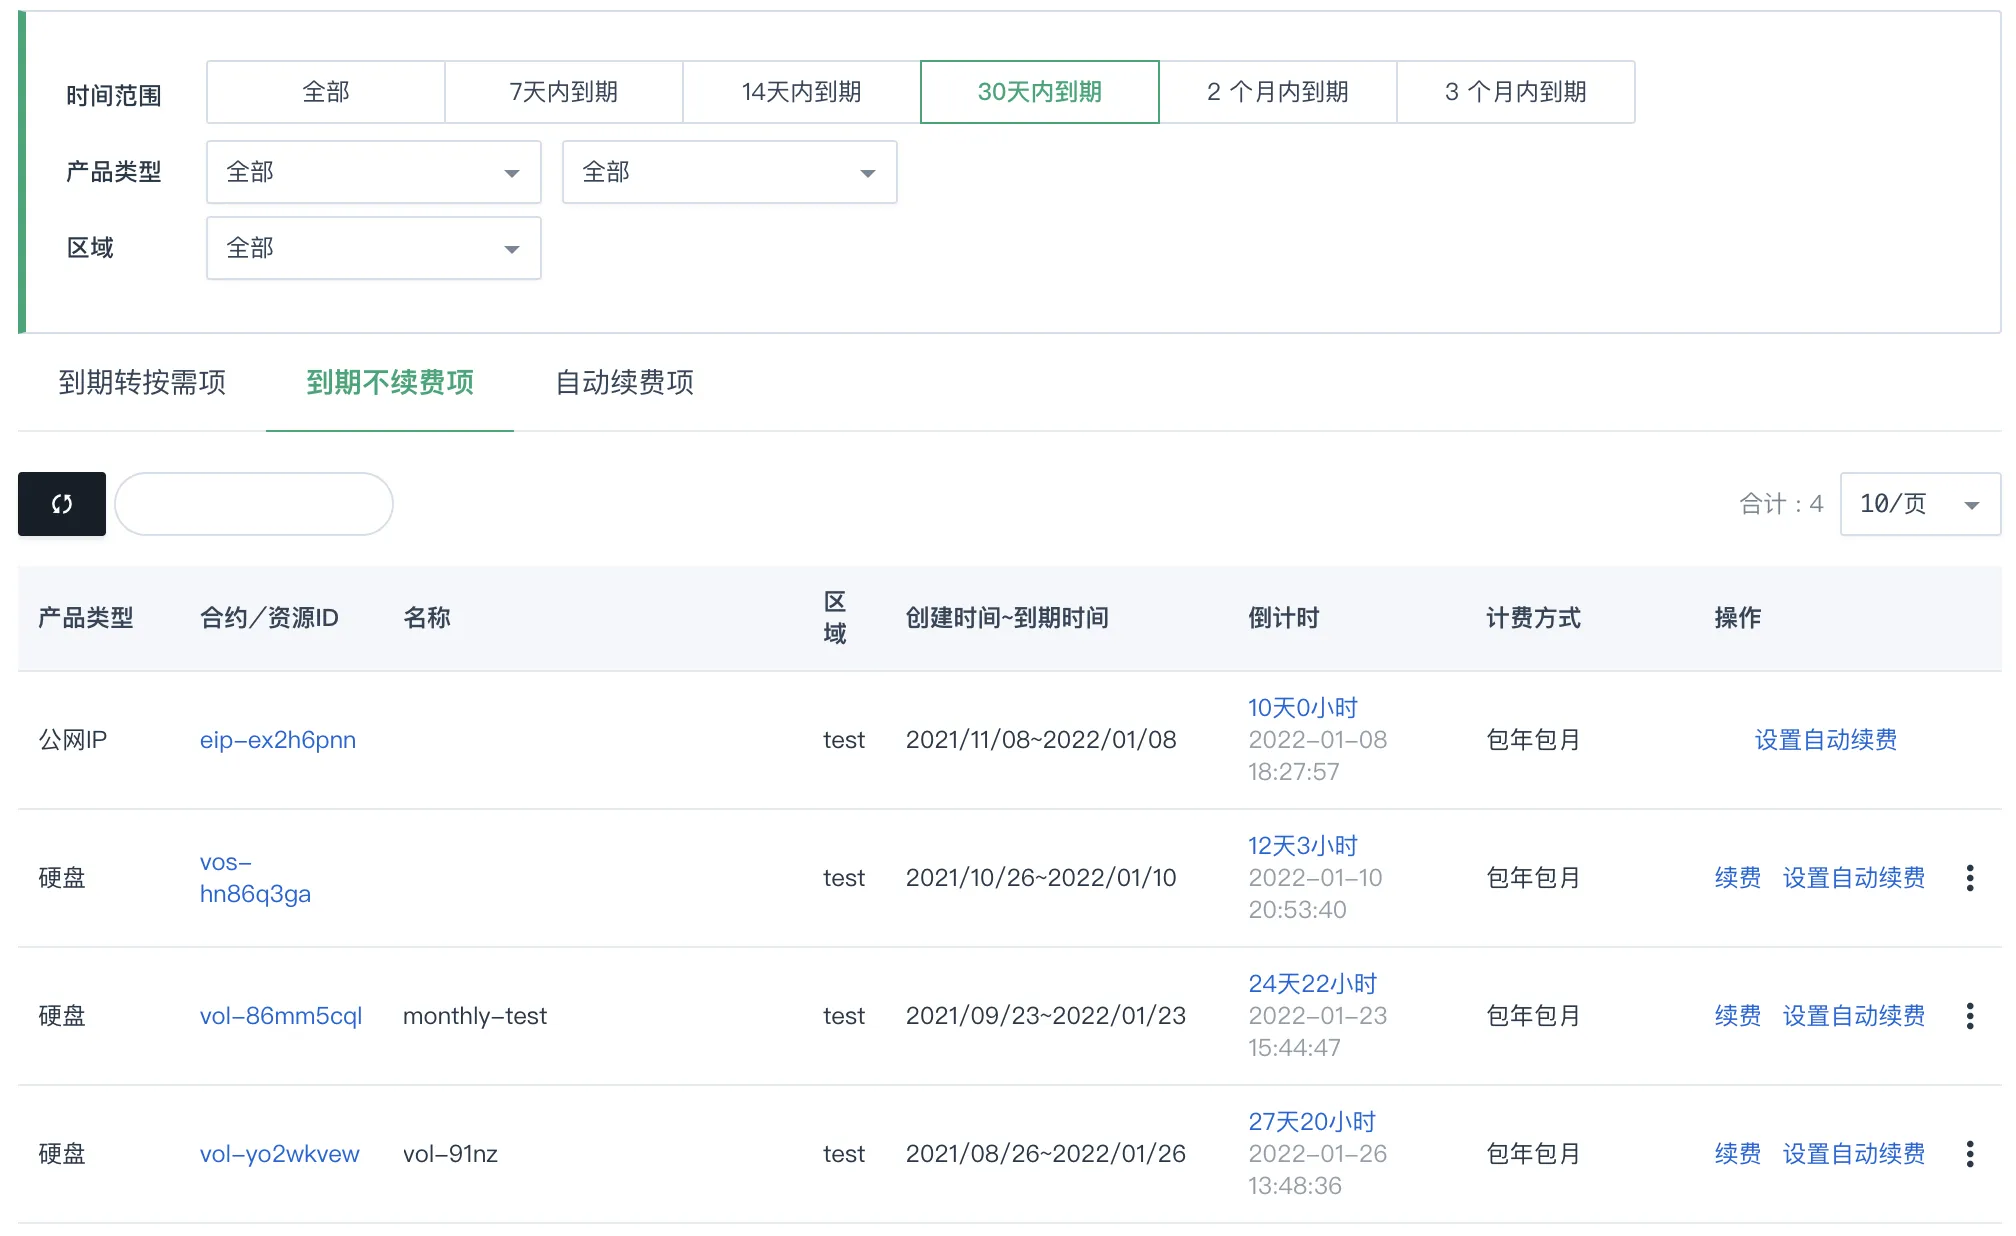Viewport: 2016px width, 1236px height.
Task: Open more actions for vol-yo2wkvew row
Action: click(x=1969, y=1154)
